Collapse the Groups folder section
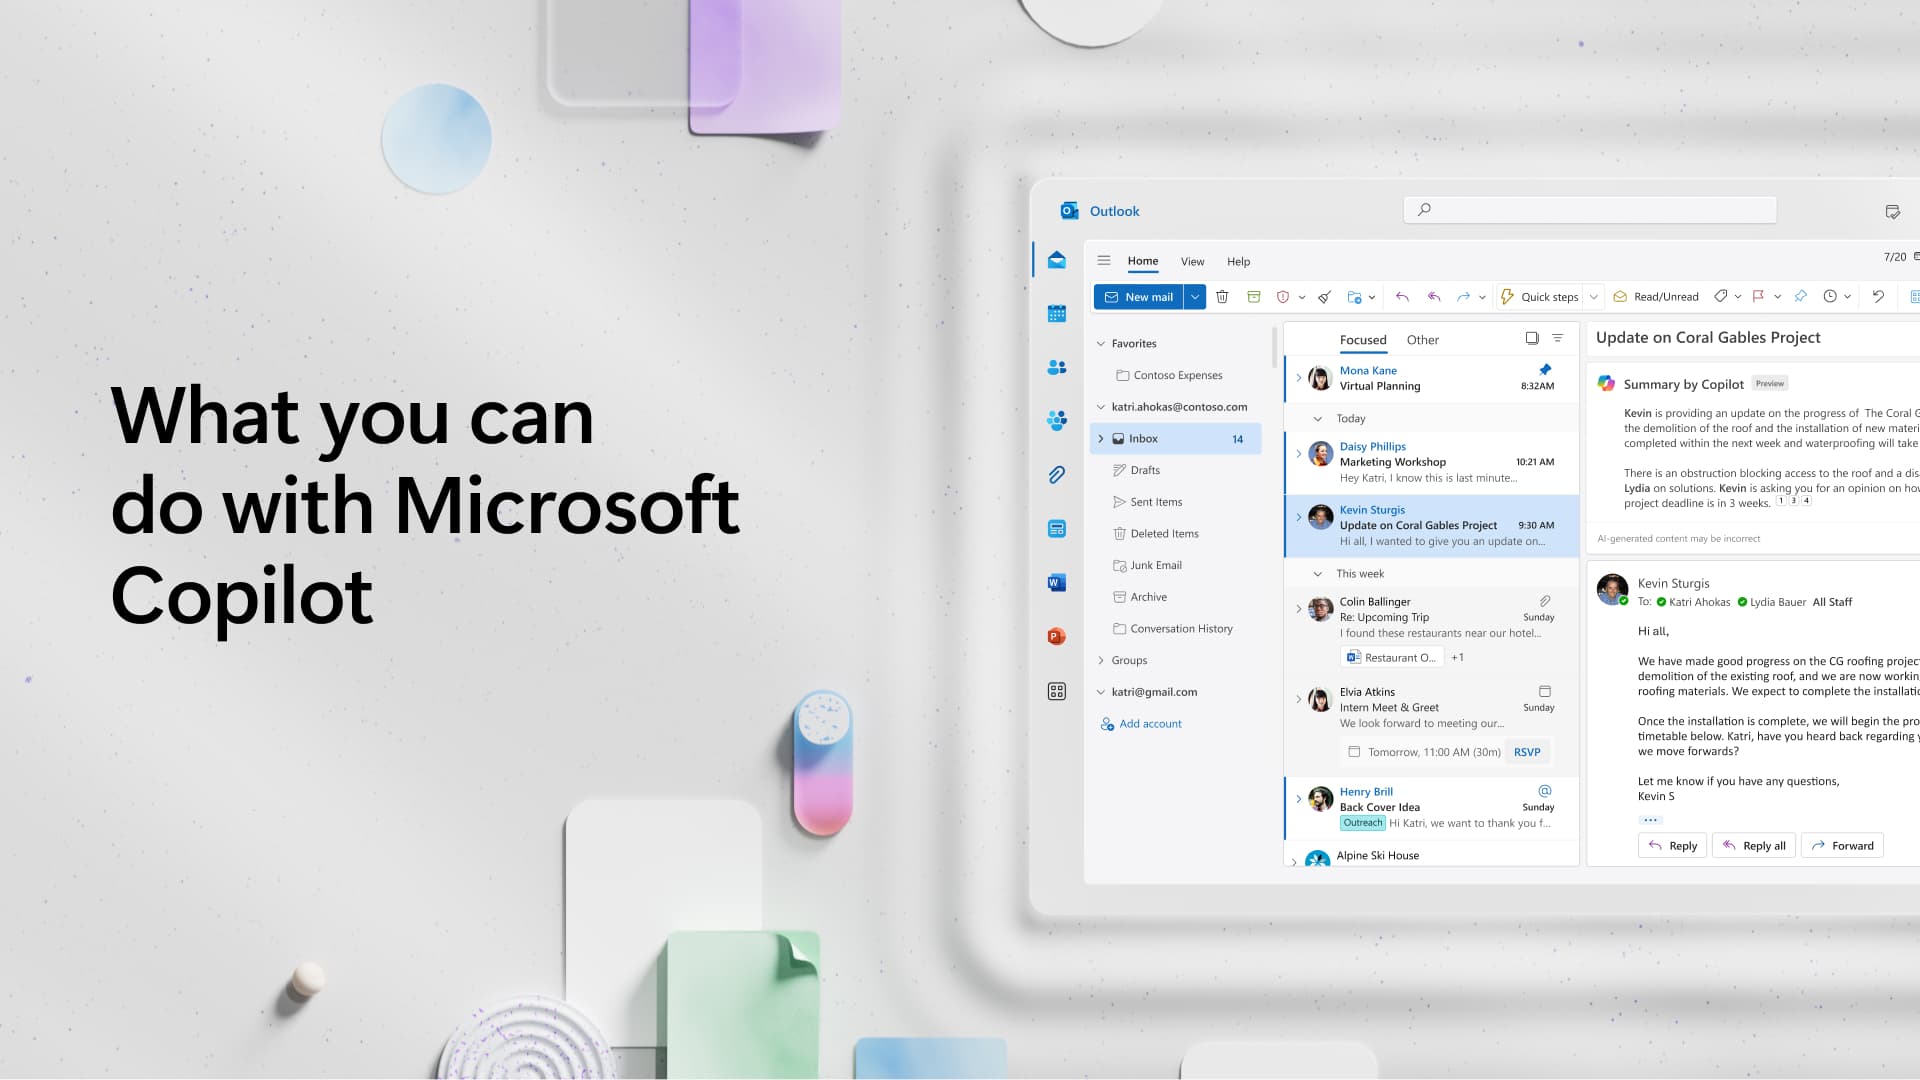The width and height of the screenshot is (1920, 1080). pyautogui.click(x=1100, y=659)
